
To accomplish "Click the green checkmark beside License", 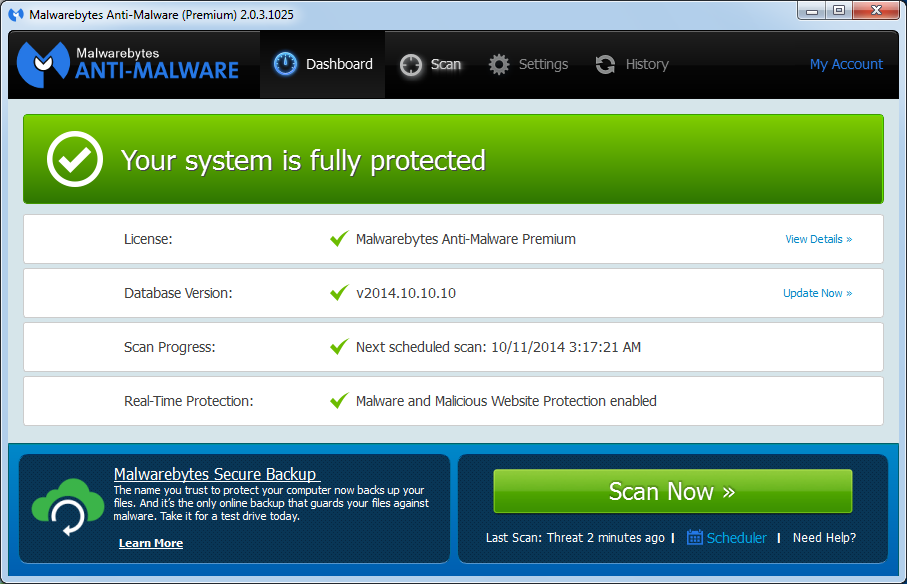I will click(339, 239).
